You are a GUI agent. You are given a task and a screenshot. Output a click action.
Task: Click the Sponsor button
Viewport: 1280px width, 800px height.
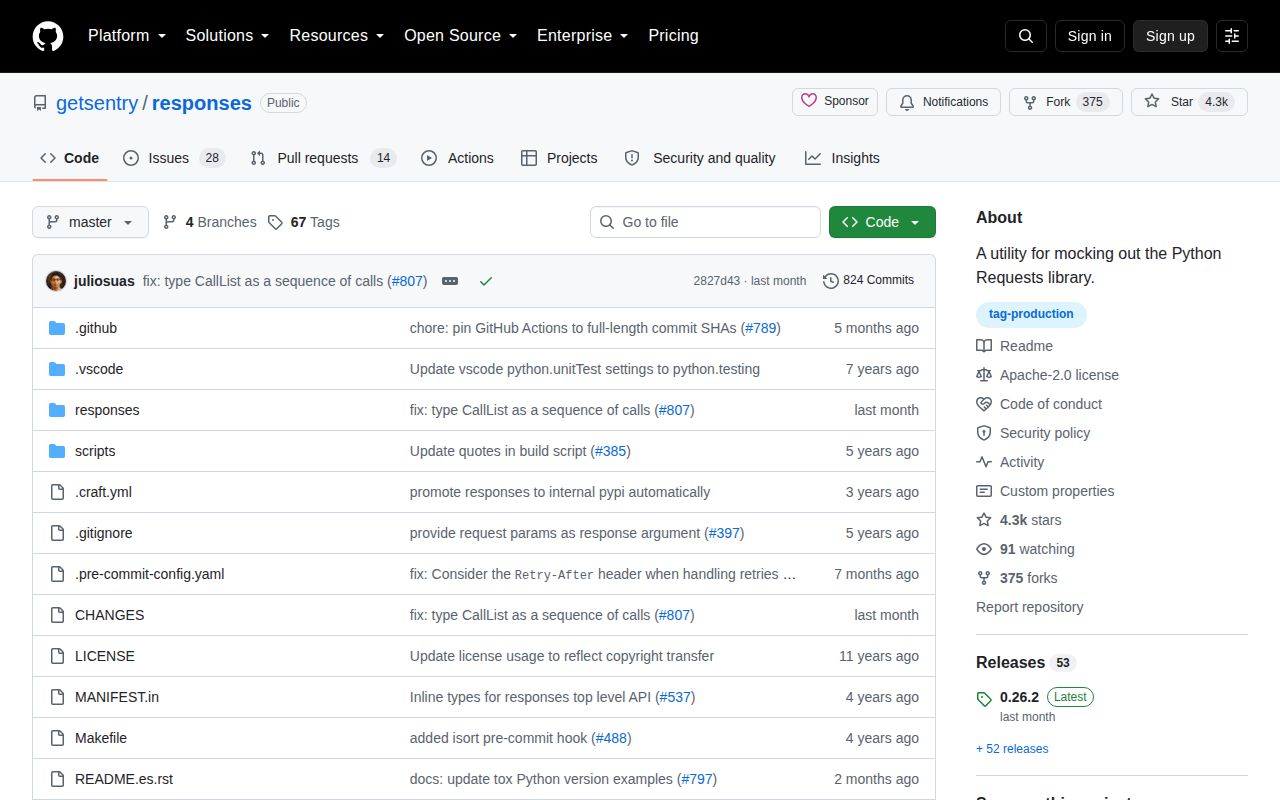coord(835,102)
